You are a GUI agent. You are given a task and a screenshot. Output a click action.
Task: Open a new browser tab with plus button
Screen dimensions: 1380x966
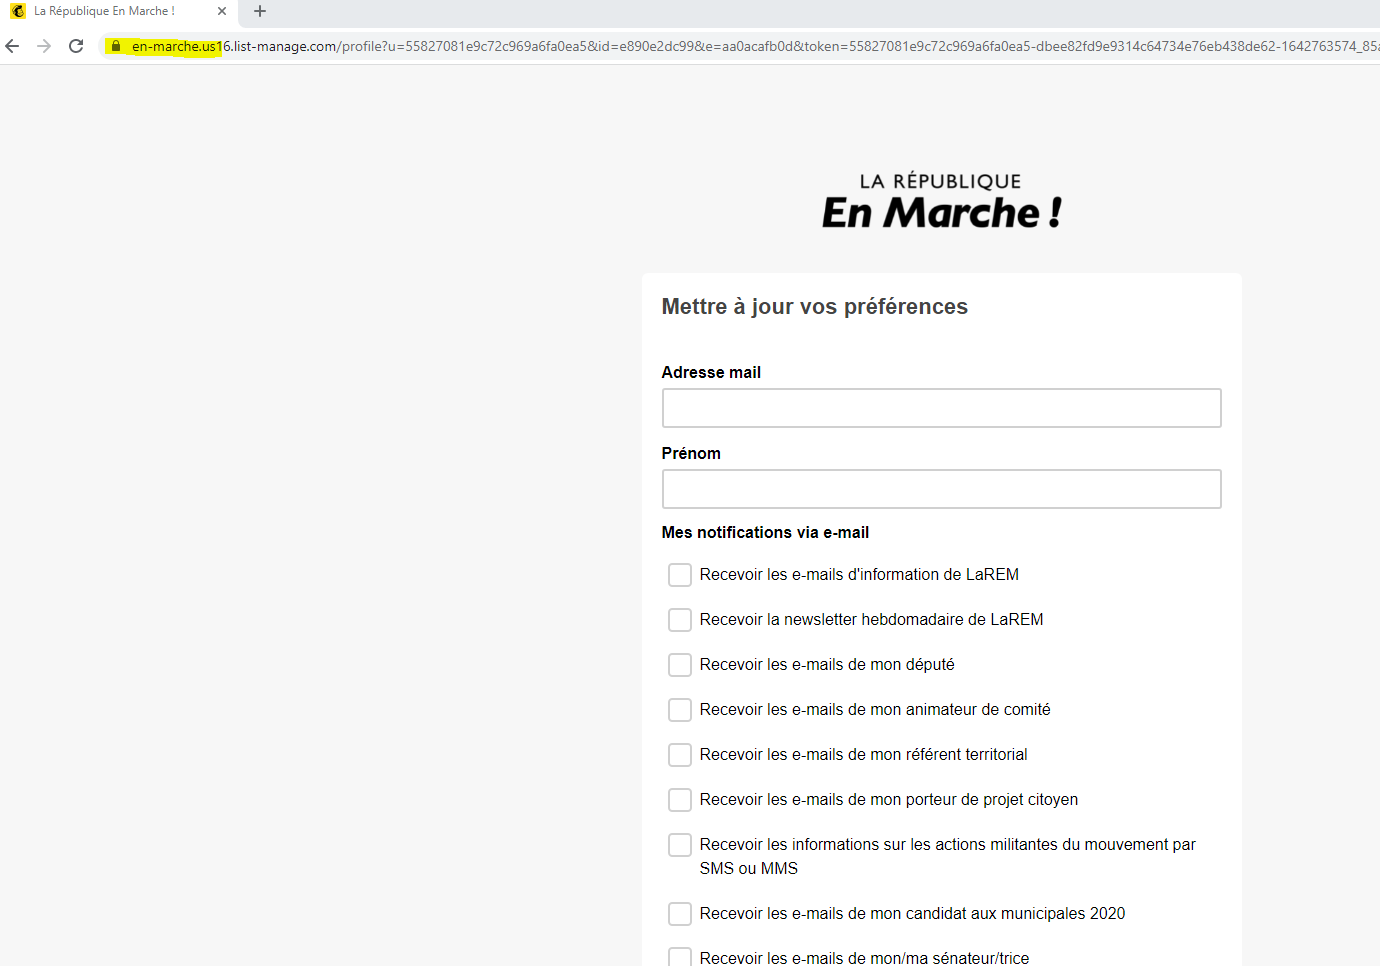[259, 12]
